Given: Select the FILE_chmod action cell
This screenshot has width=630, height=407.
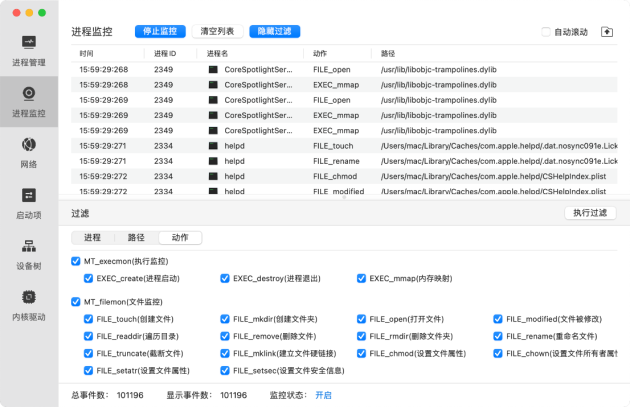Looking at the screenshot, I should coord(335,176).
